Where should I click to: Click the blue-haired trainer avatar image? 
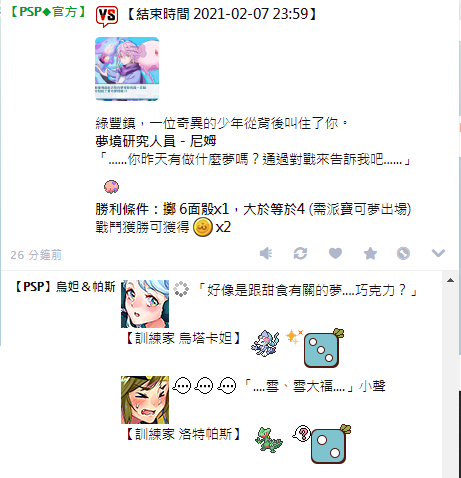point(145,304)
